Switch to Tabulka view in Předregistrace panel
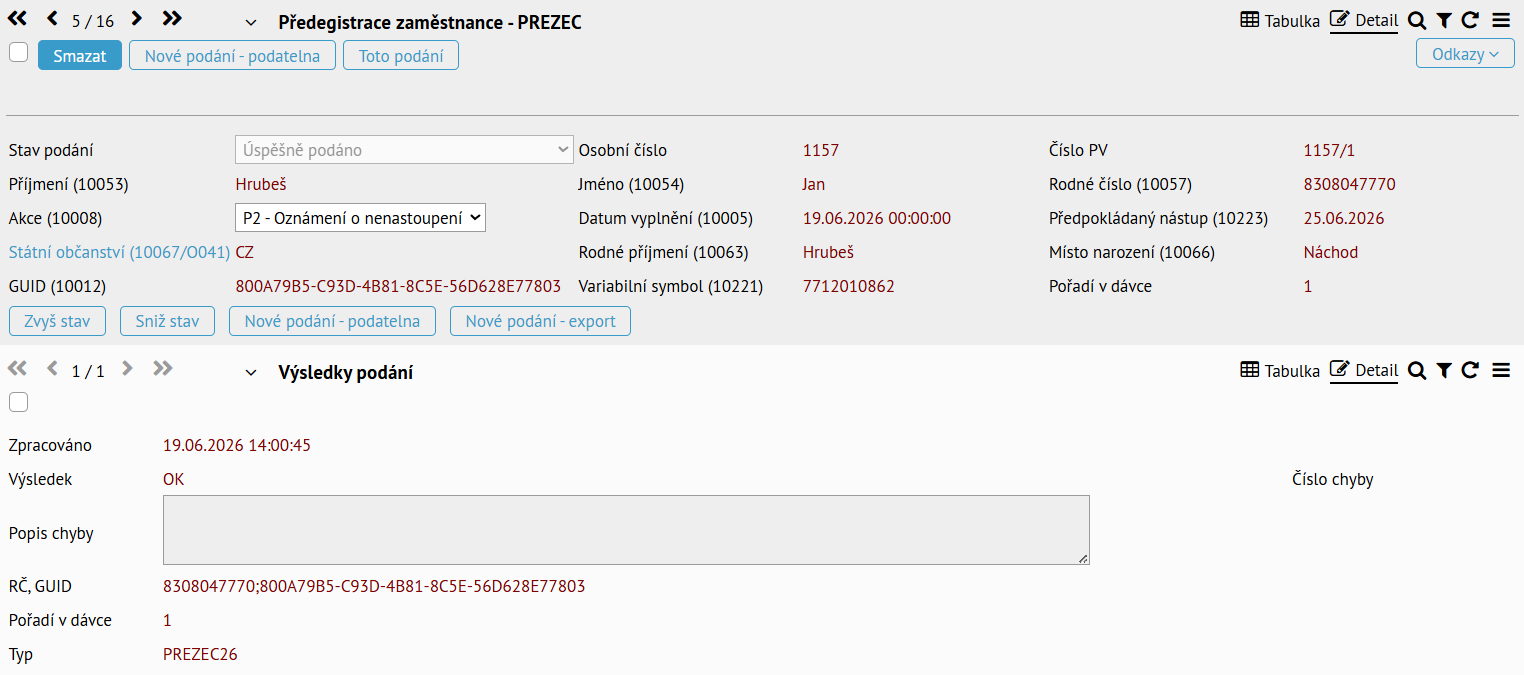The width and height of the screenshot is (1524, 675). pyautogui.click(x=1280, y=20)
